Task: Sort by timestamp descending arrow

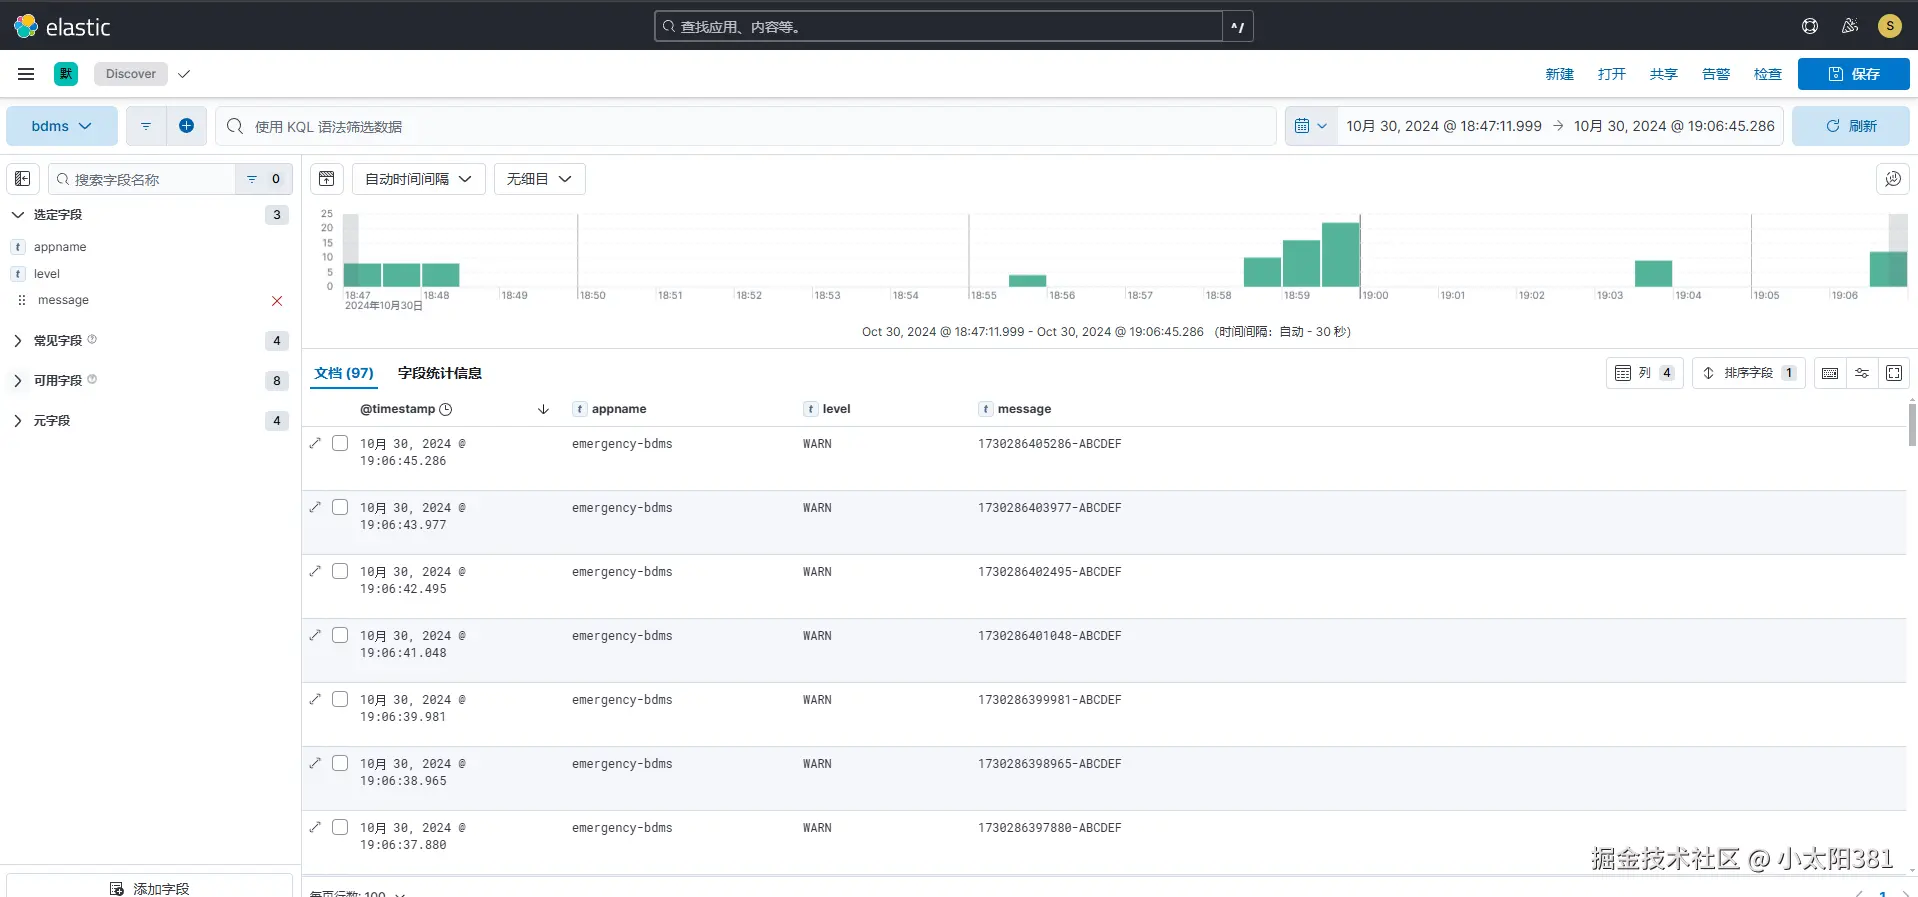Action: 543,409
